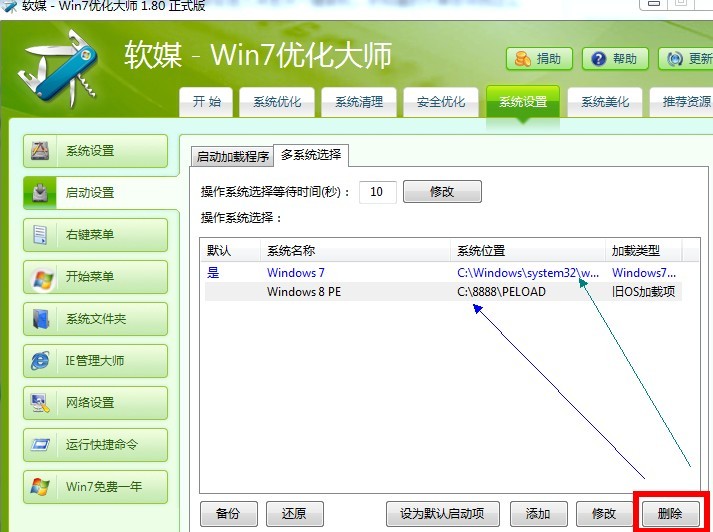Click the IE管理大师 Internet Explorer icon

click(x=40, y=361)
